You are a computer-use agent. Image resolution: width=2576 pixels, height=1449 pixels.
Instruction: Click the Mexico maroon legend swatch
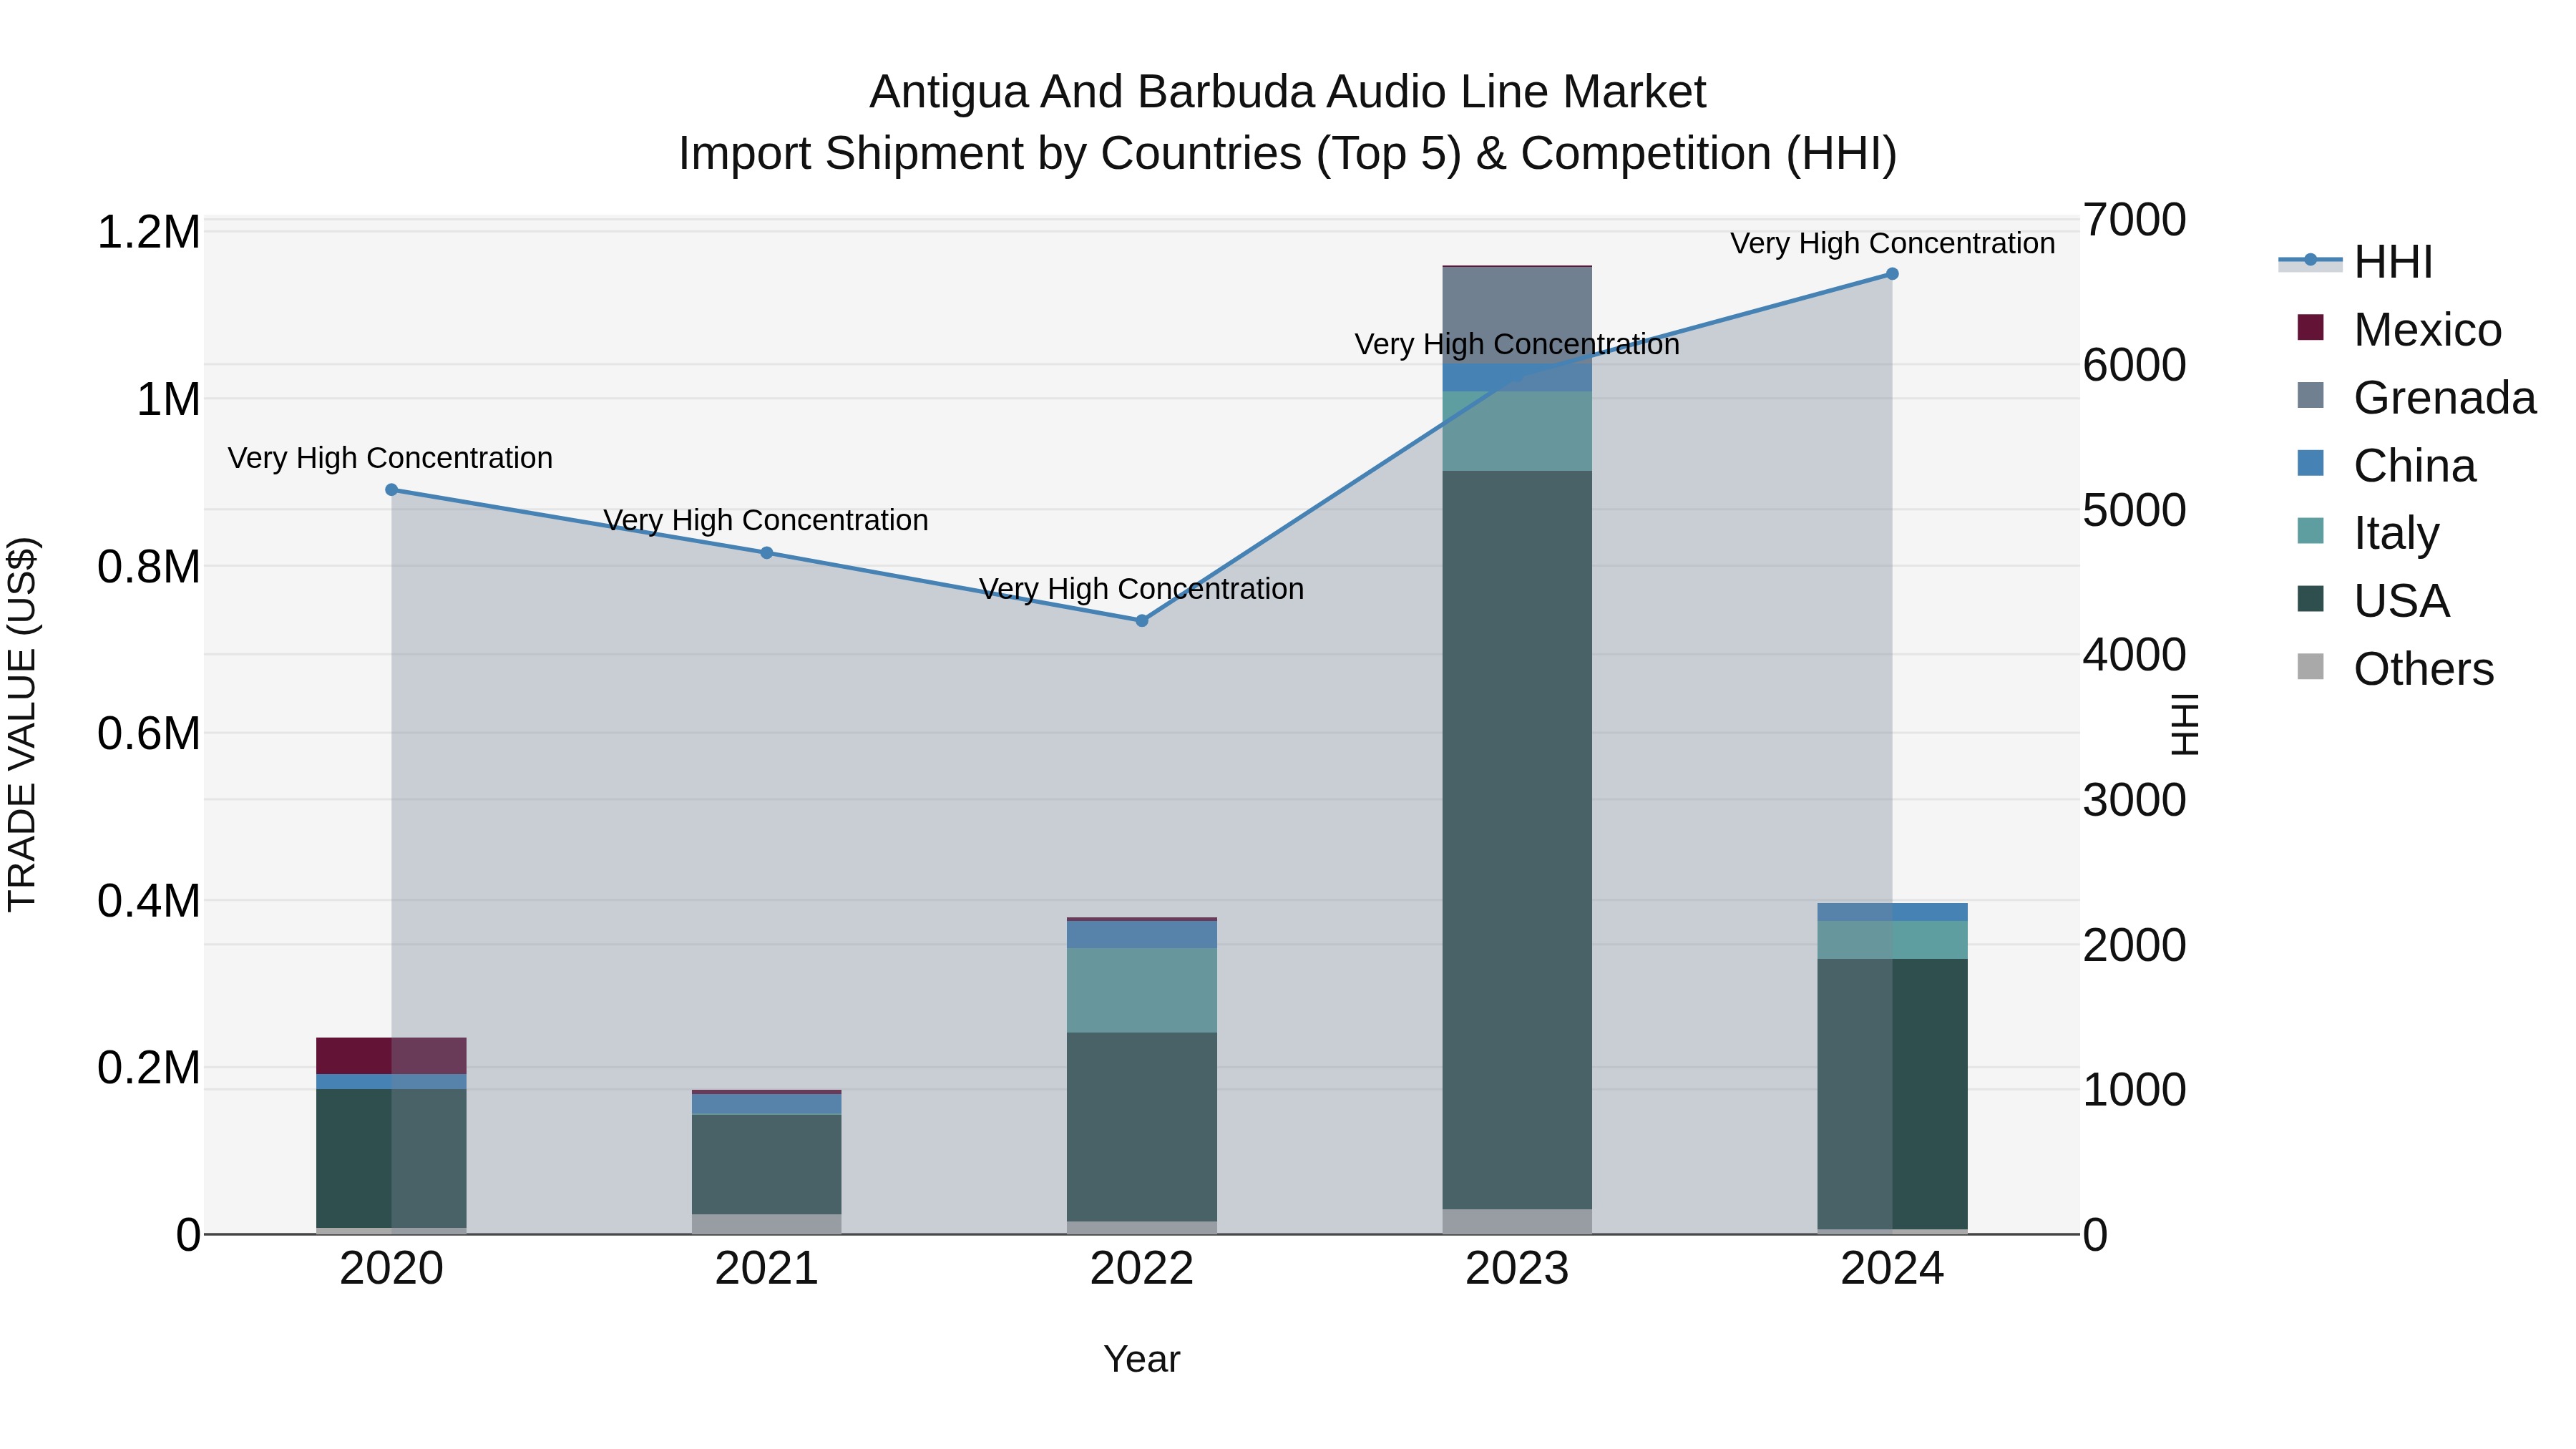point(2310,327)
